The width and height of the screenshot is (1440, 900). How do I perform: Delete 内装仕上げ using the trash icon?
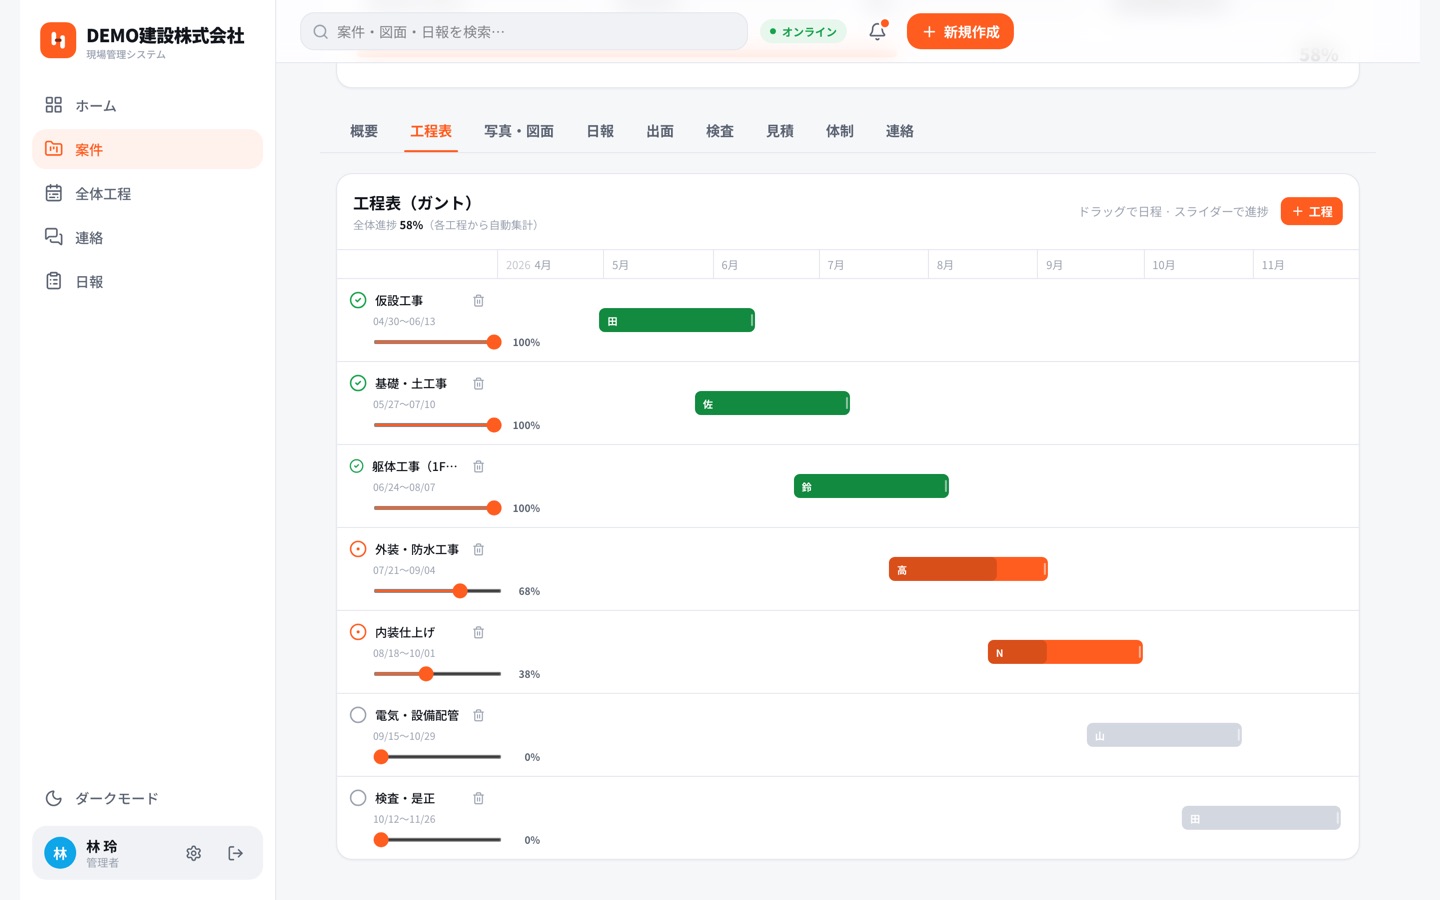tap(479, 633)
